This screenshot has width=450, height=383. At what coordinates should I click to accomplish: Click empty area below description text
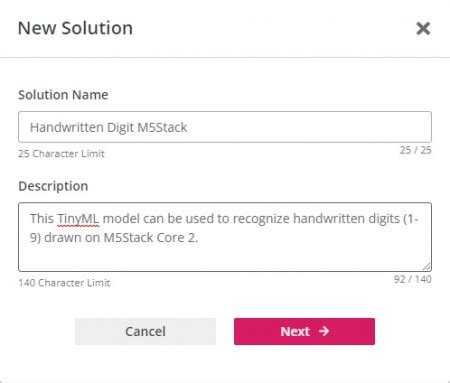pyautogui.click(x=225, y=258)
